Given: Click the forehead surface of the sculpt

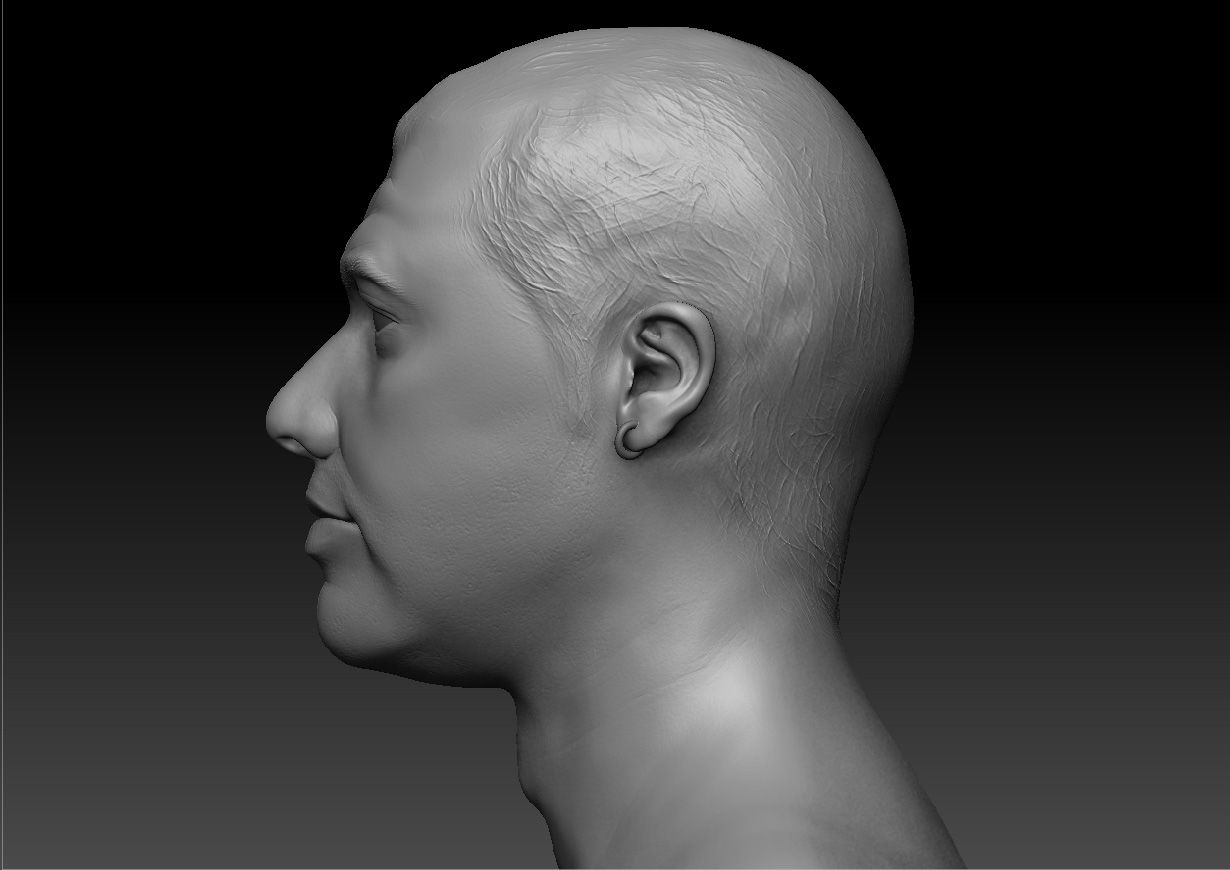Looking at the screenshot, I should (x=410, y=200).
